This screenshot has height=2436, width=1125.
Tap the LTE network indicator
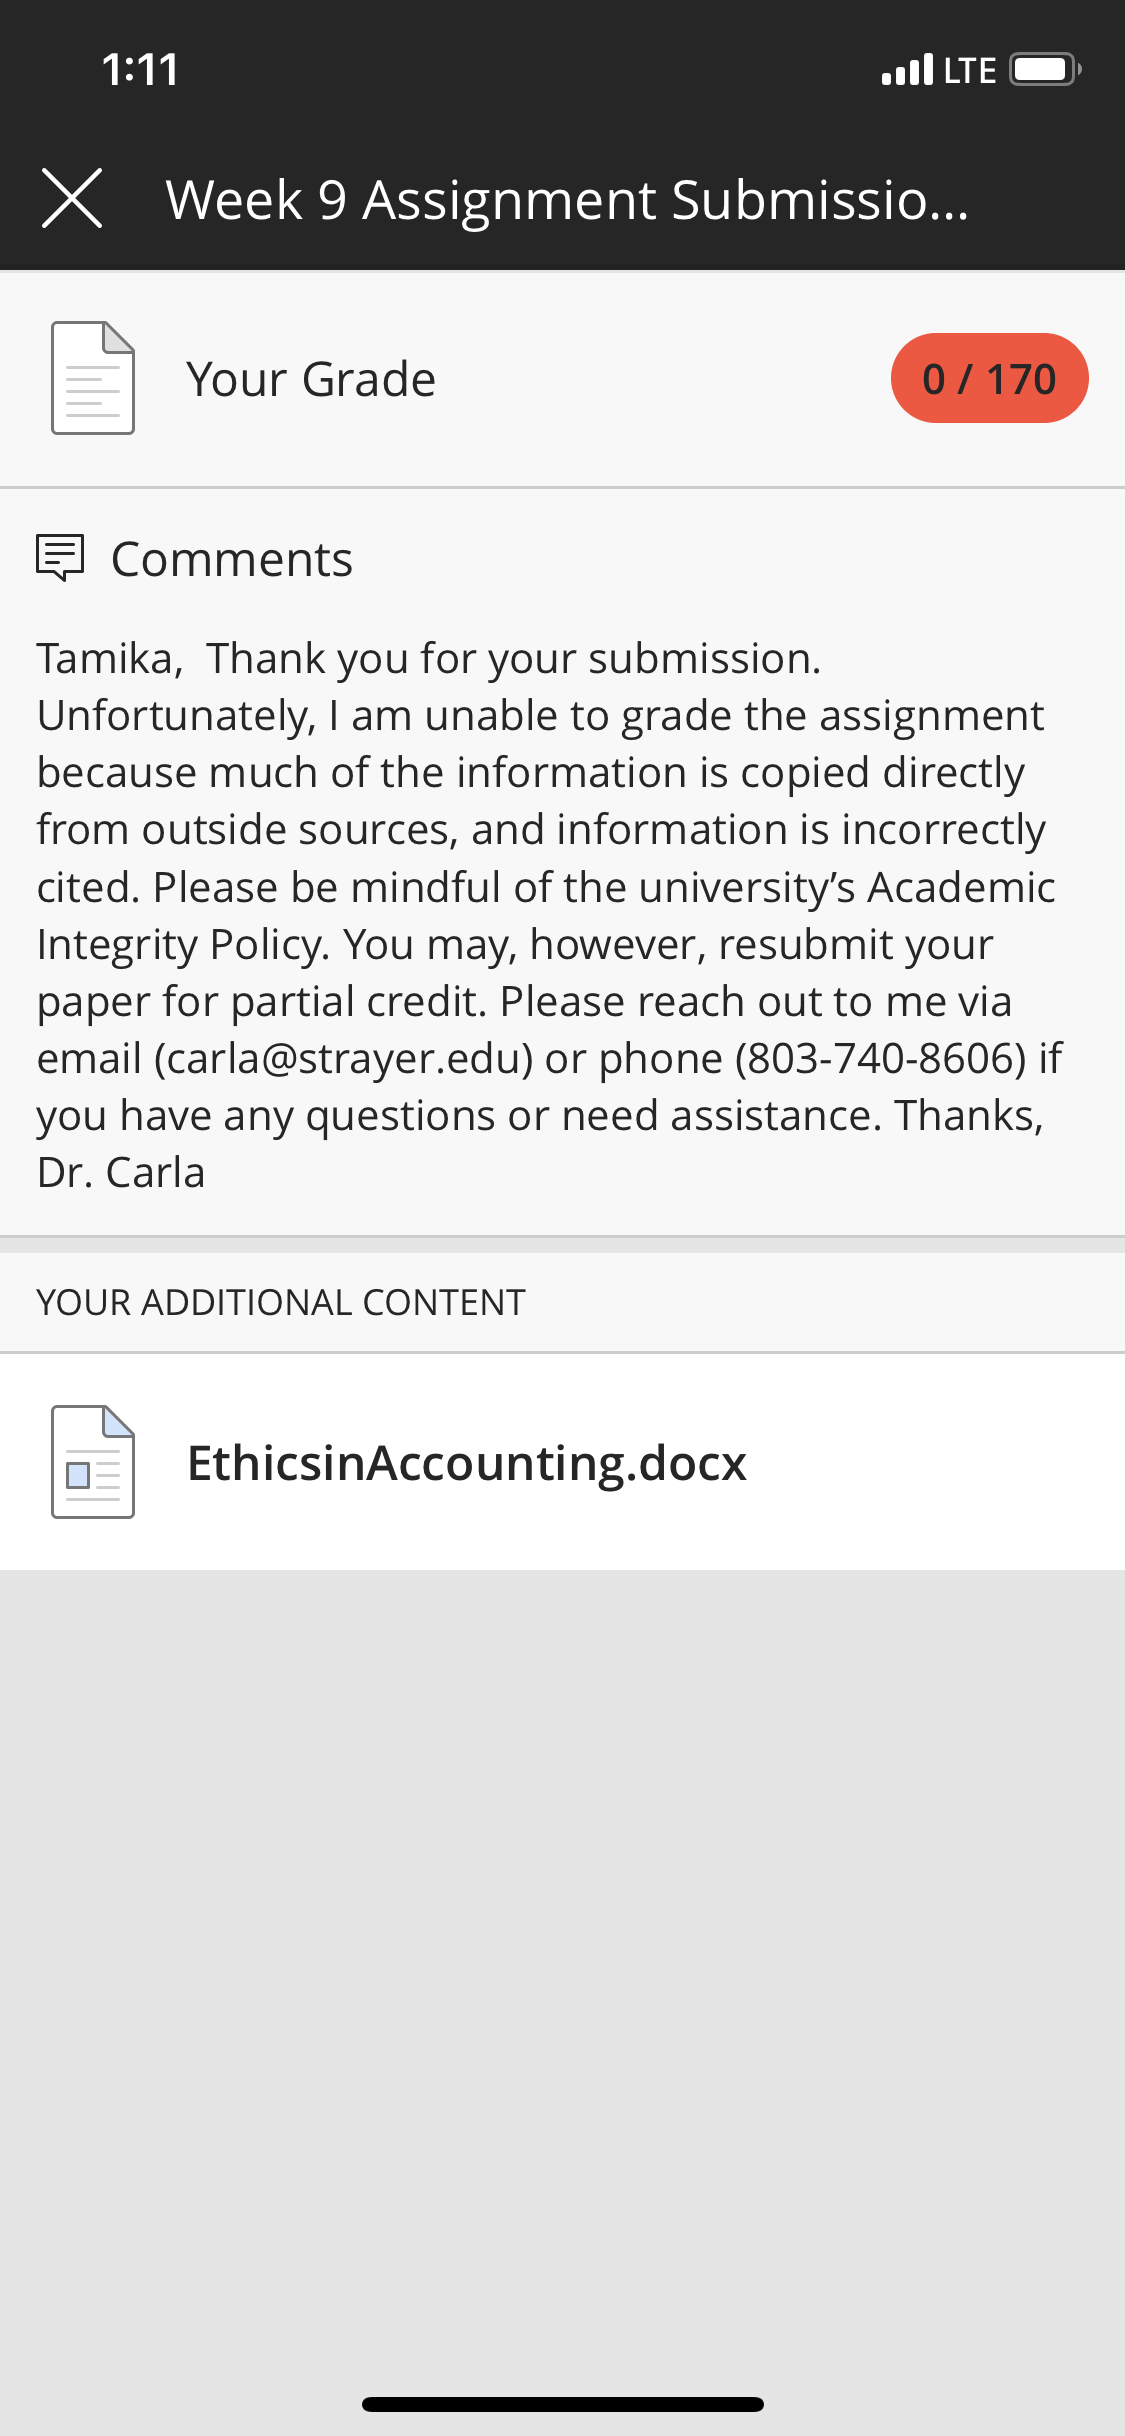pos(970,71)
